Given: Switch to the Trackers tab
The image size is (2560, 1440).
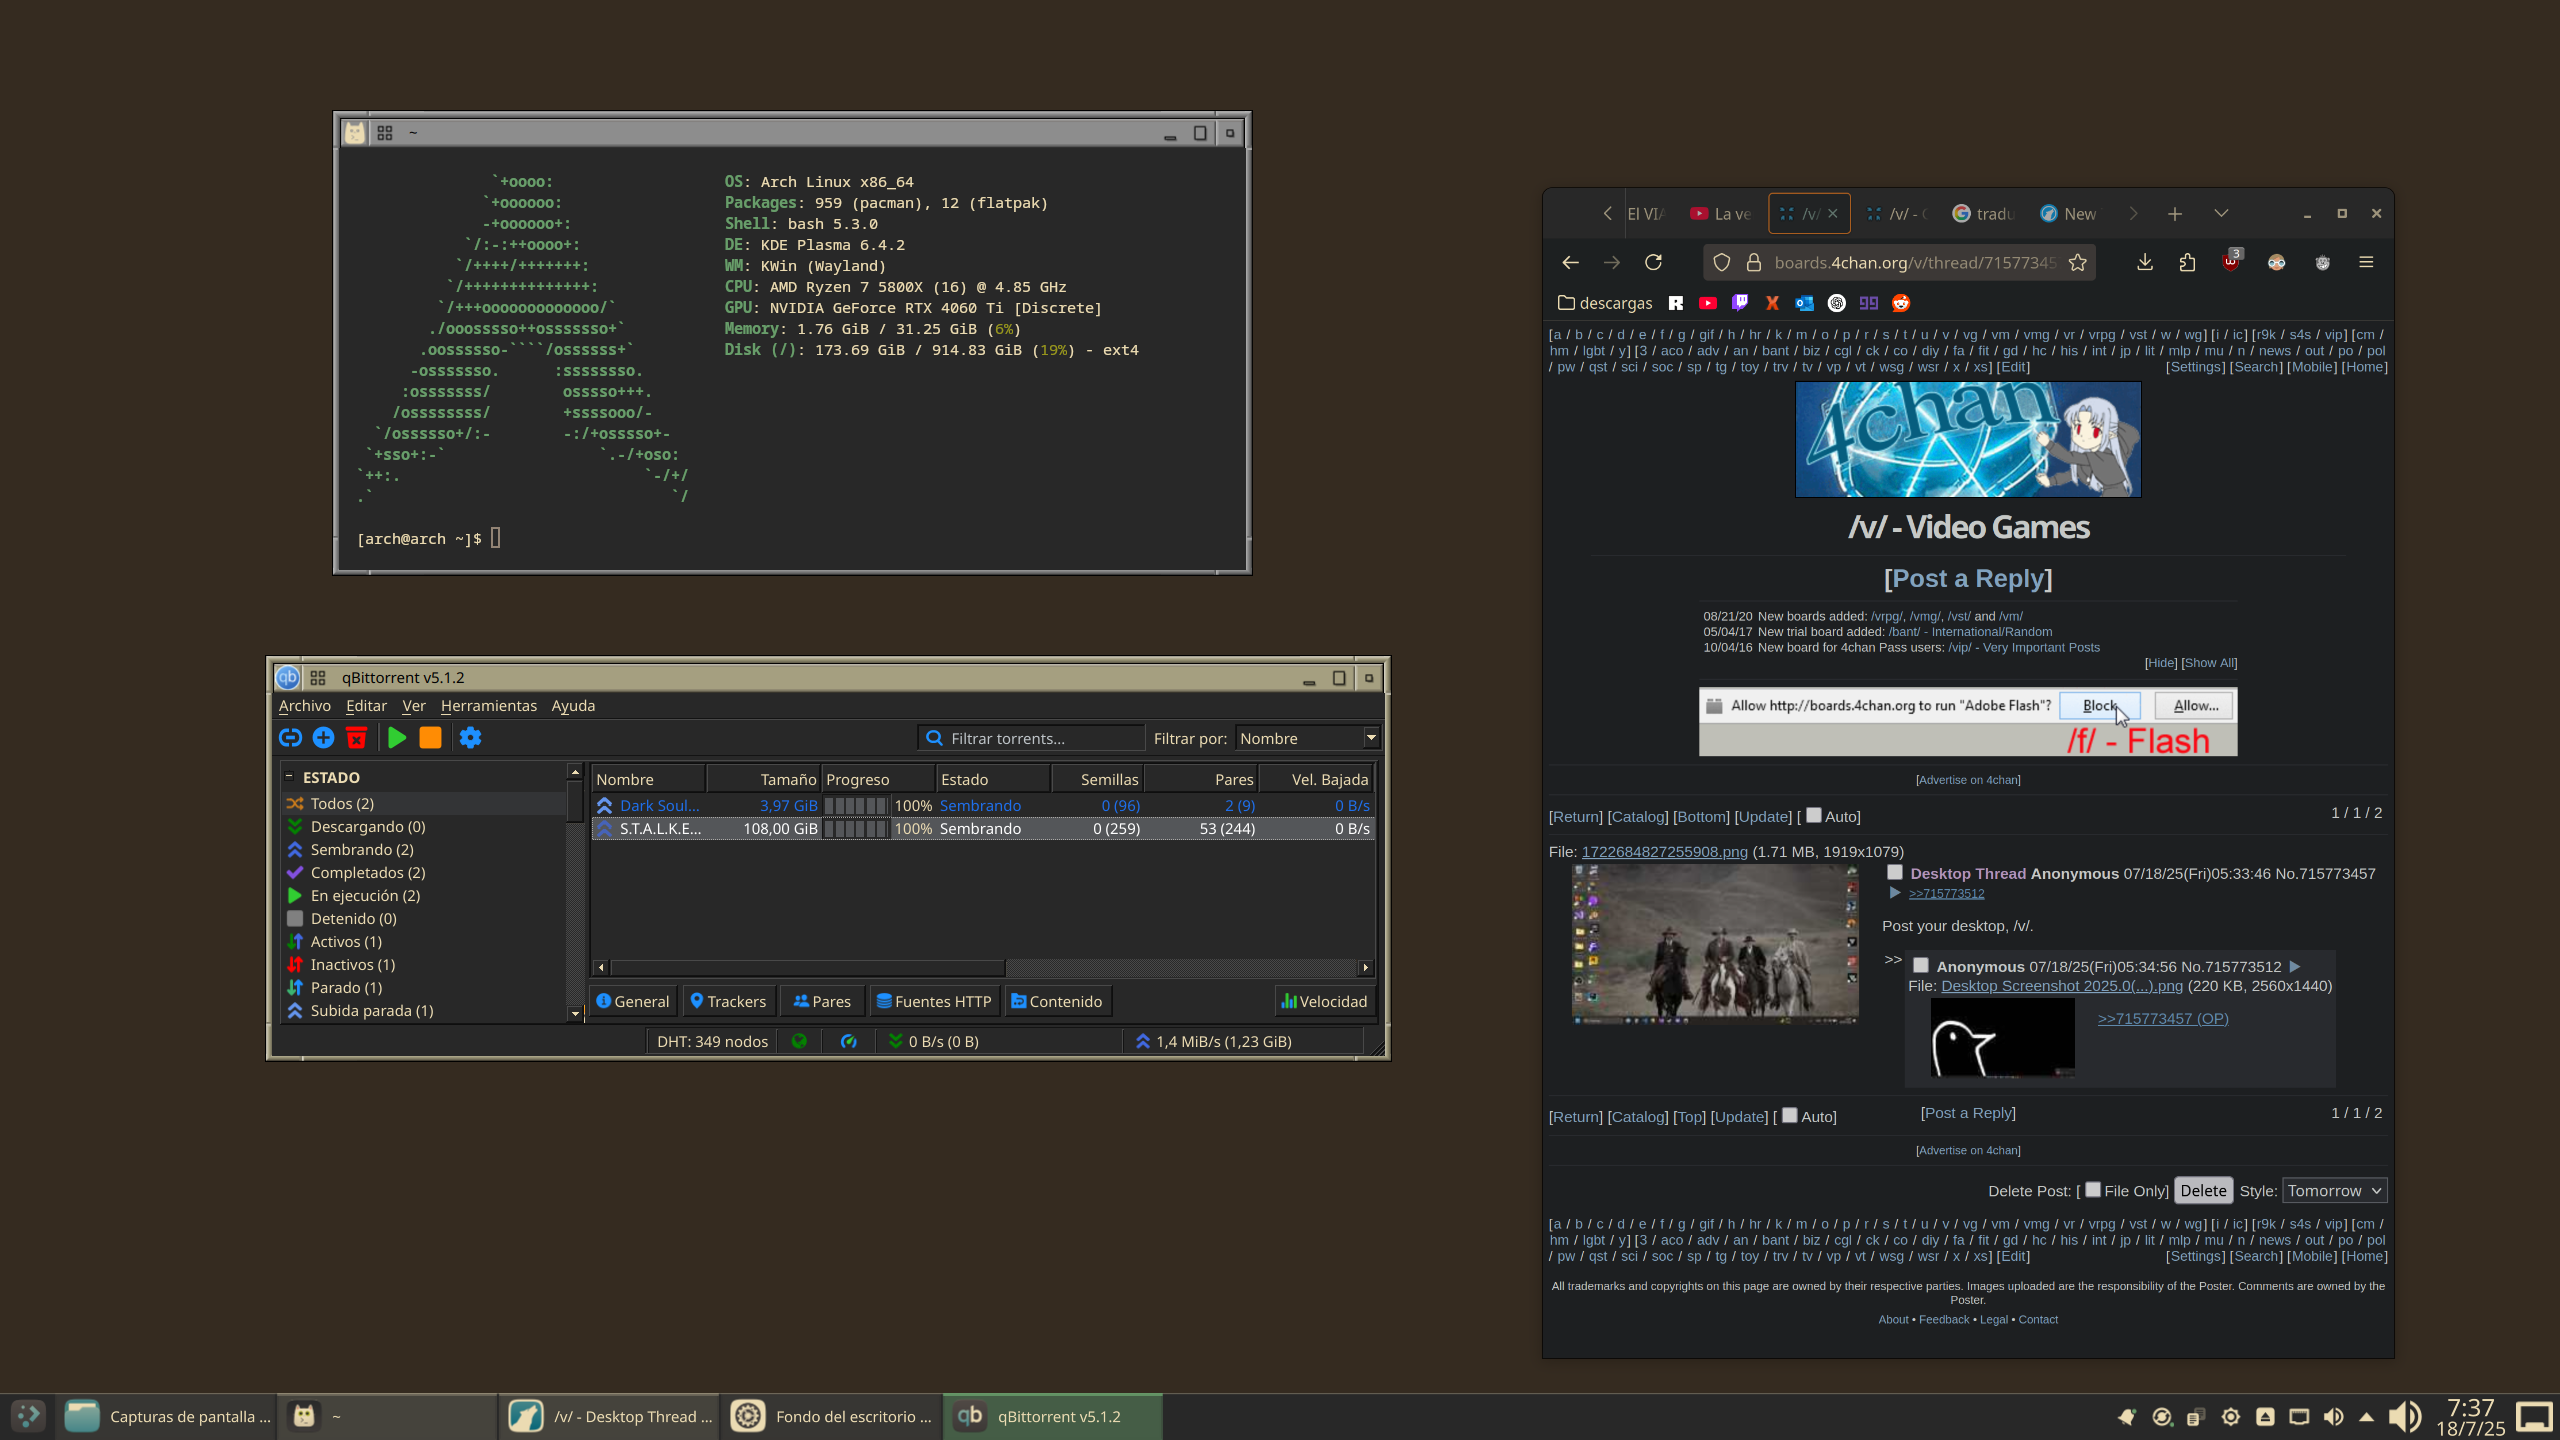Looking at the screenshot, I should 728,1001.
